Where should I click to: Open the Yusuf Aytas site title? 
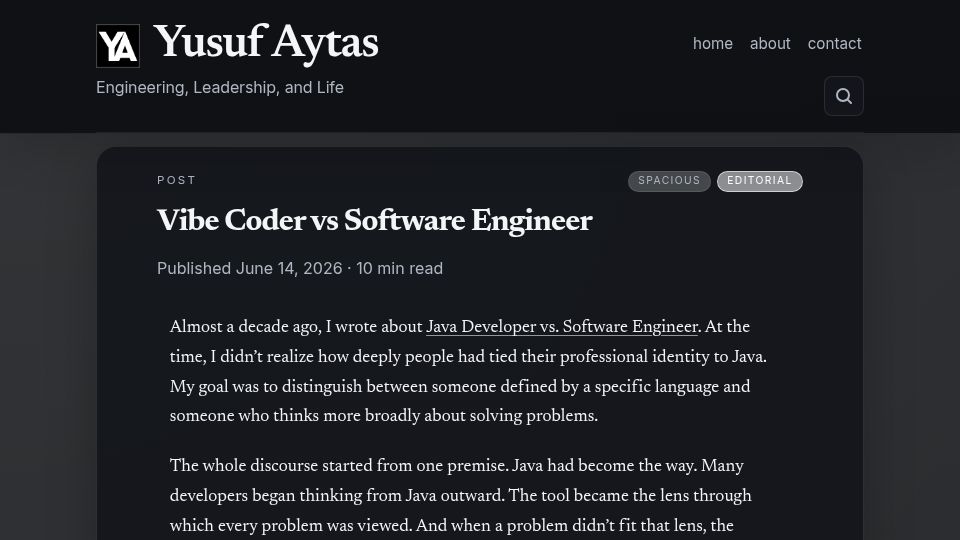(266, 43)
